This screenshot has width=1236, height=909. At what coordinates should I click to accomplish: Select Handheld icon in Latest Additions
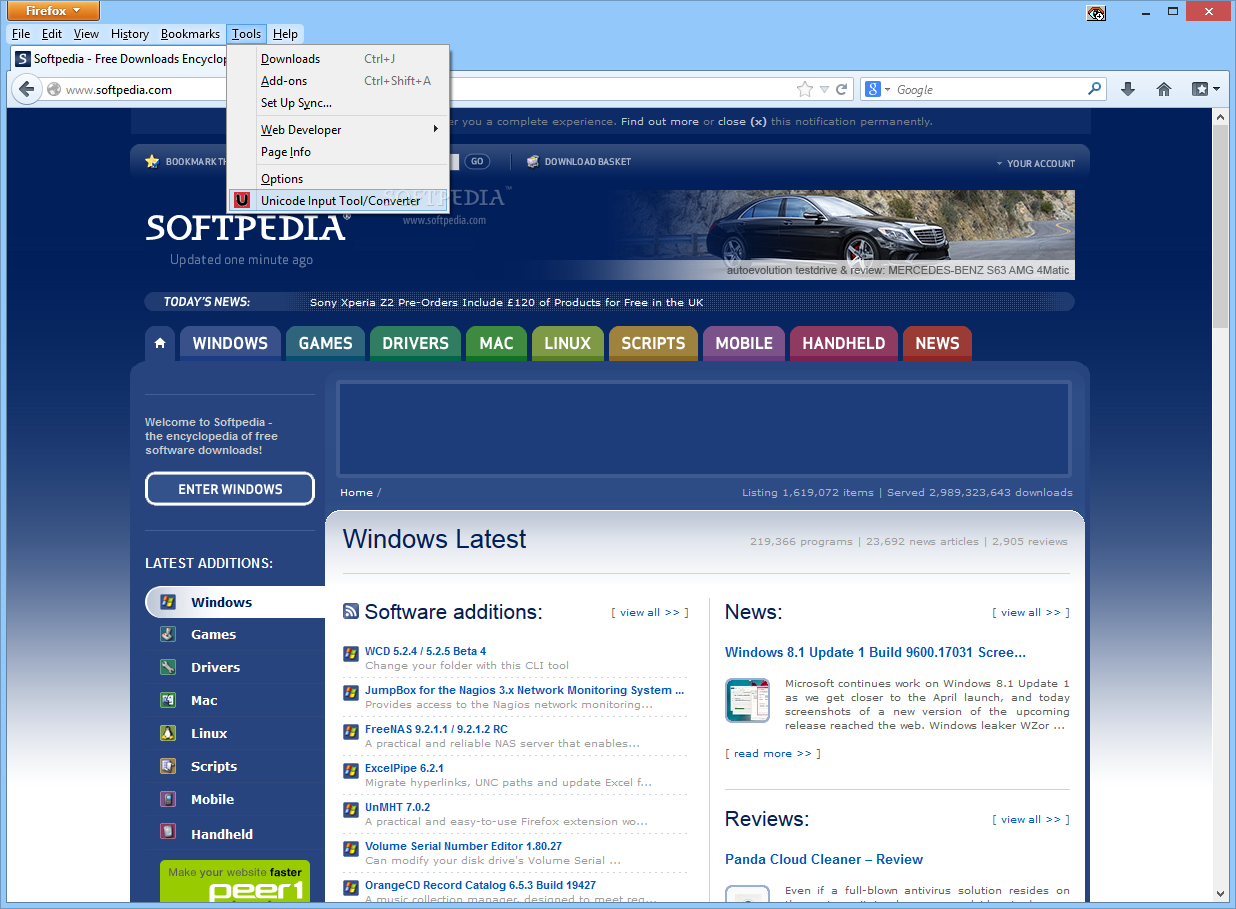169,832
